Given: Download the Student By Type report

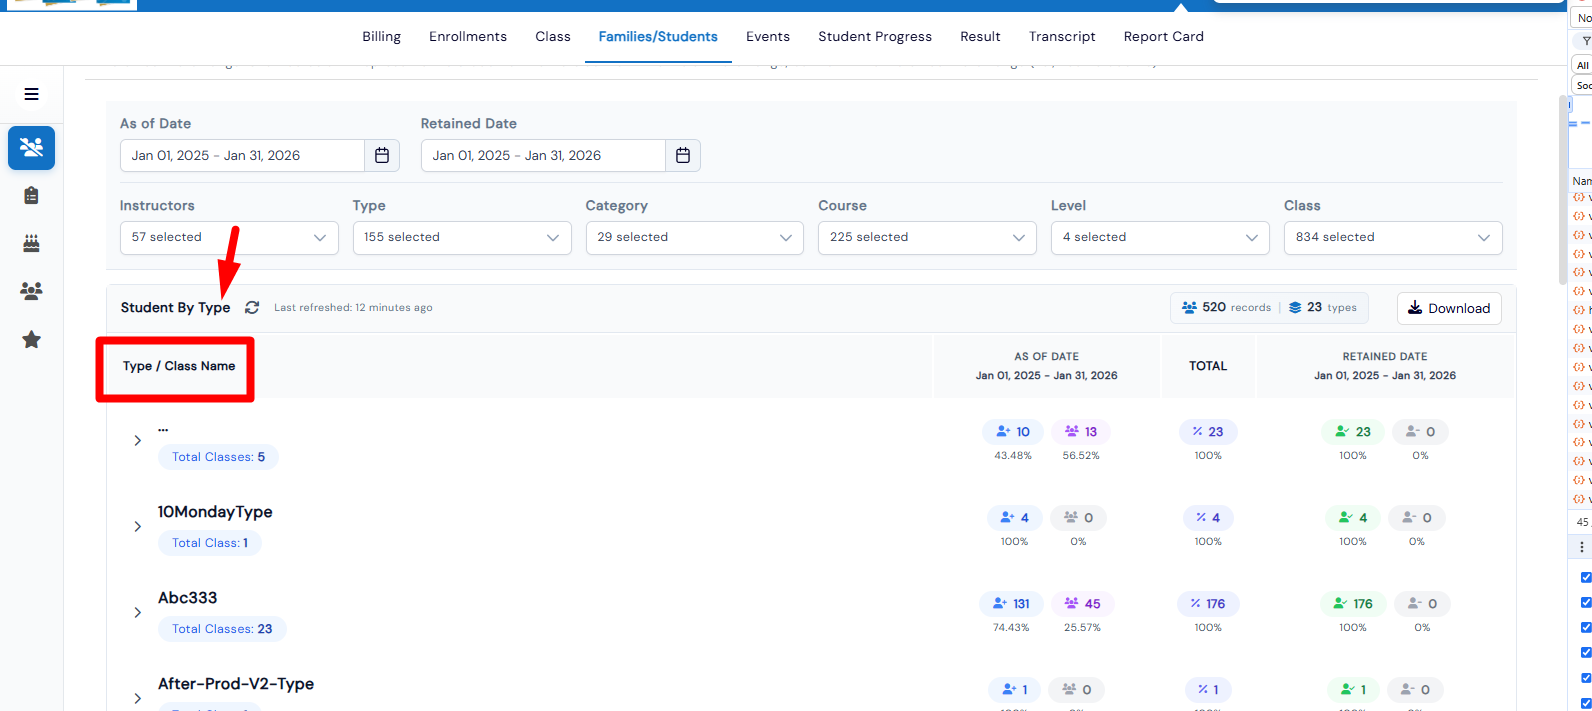Looking at the screenshot, I should (1449, 308).
